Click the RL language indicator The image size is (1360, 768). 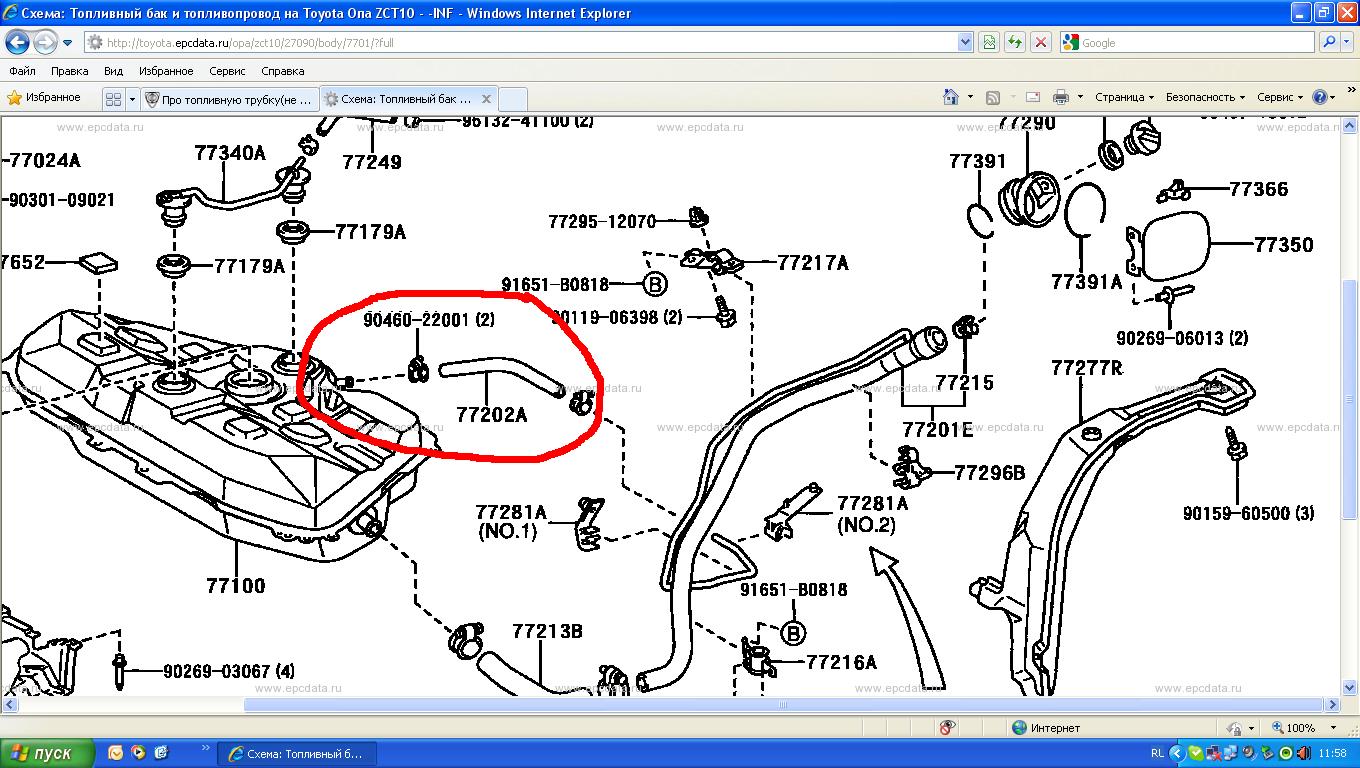[1157, 753]
